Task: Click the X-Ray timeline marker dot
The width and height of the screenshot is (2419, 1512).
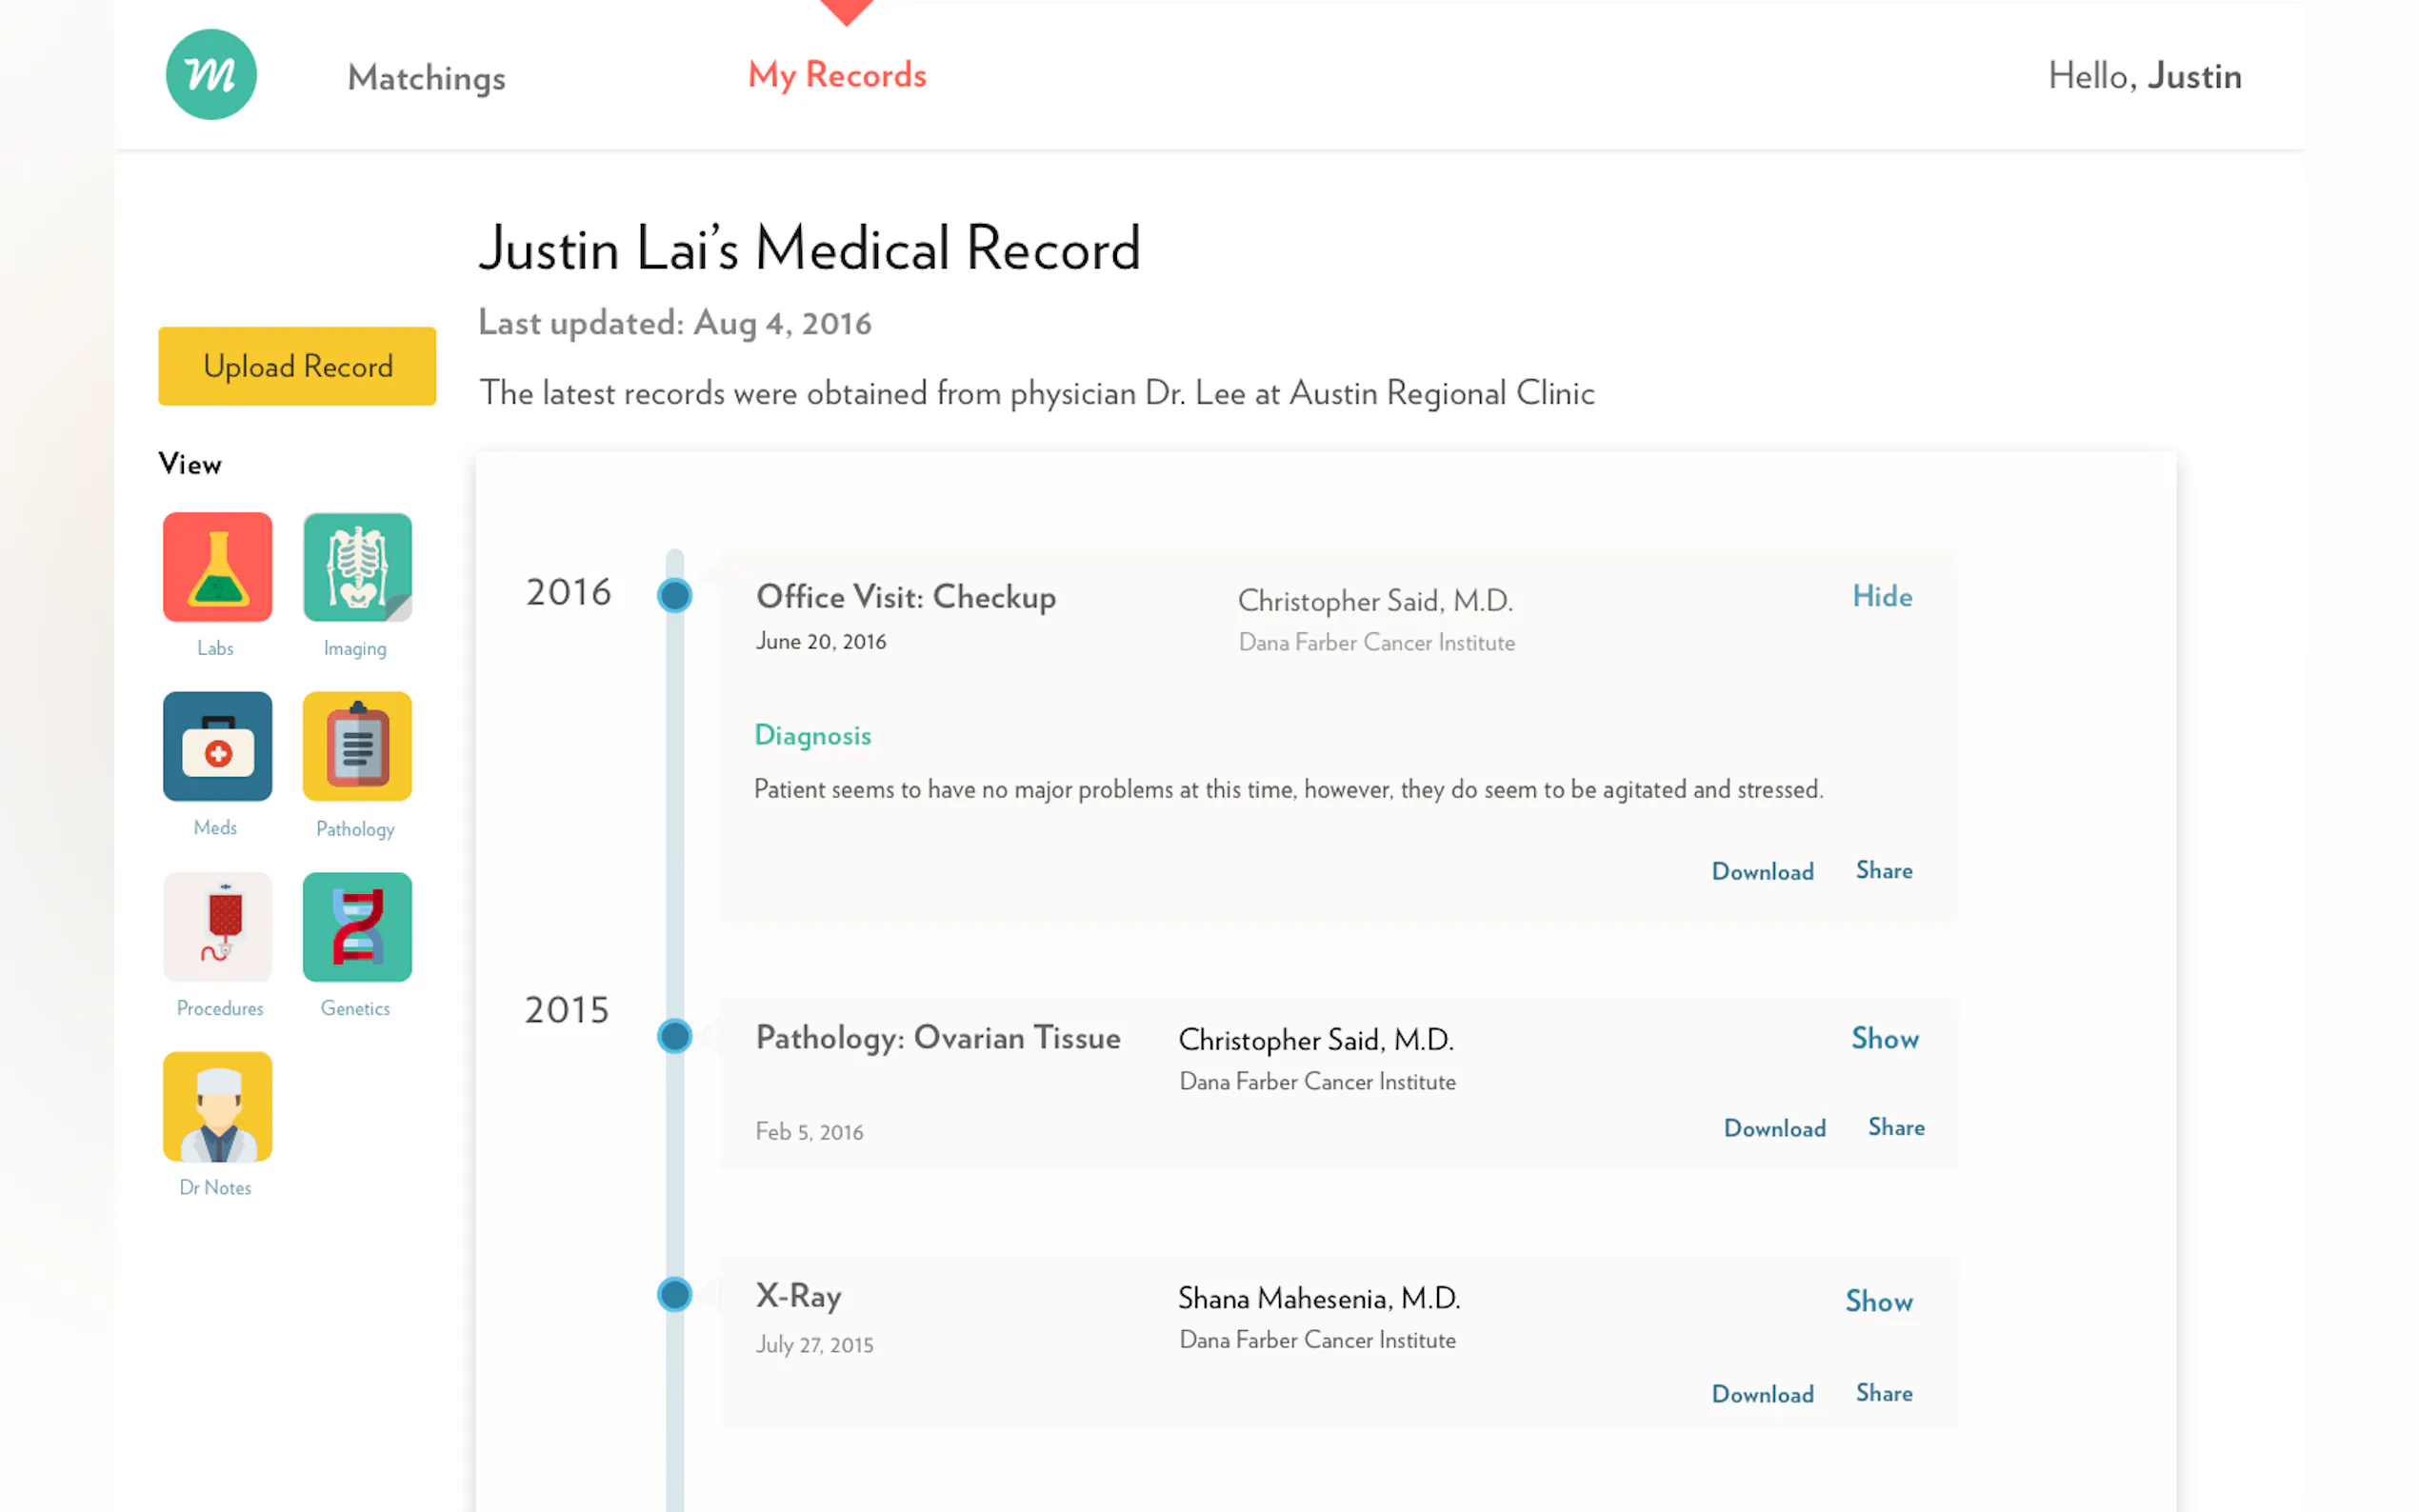Action: pyautogui.click(x=675, y=1295)
